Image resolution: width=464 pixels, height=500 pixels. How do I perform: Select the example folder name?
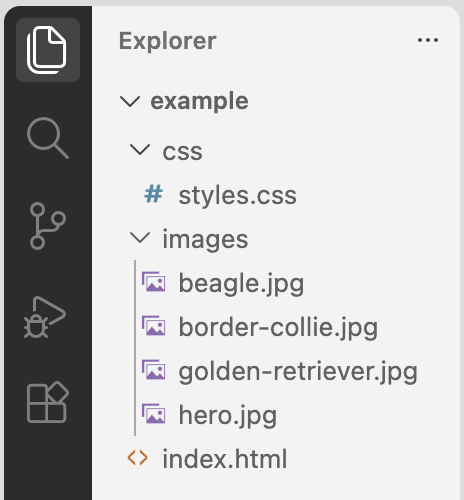coord(199,102)
